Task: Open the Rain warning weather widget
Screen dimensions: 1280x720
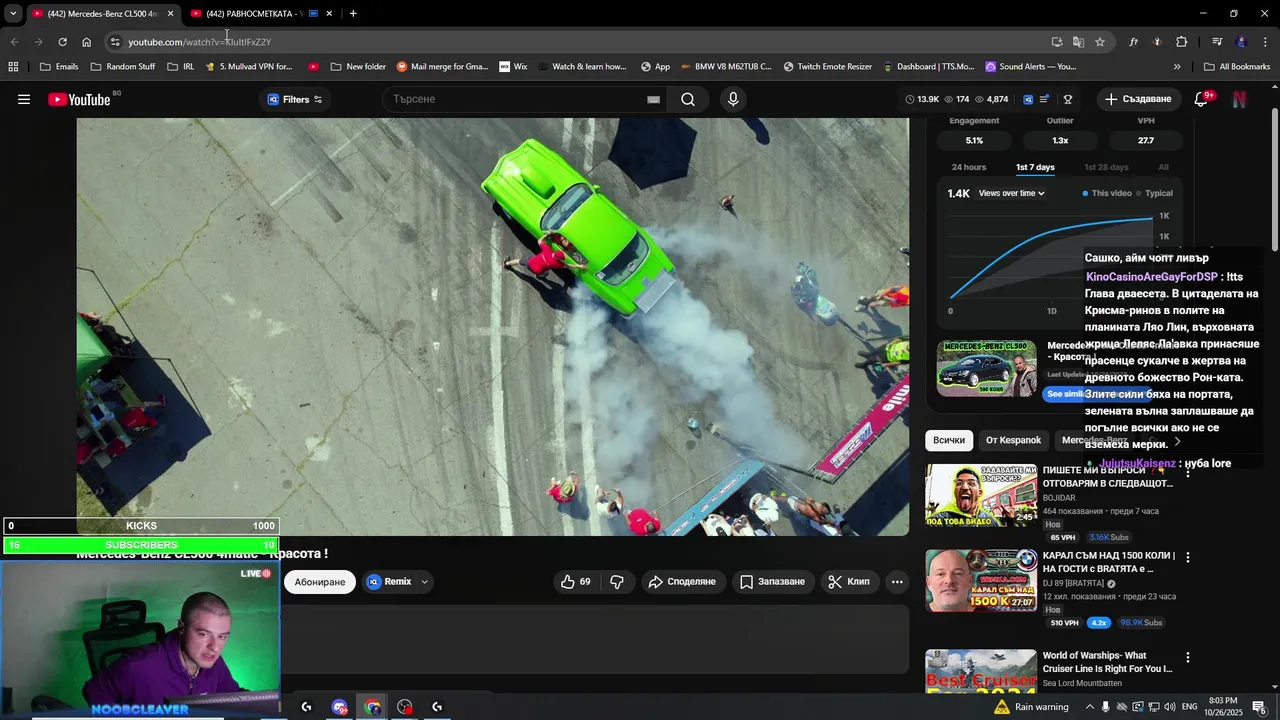Action: click(x=1030, y=707)
